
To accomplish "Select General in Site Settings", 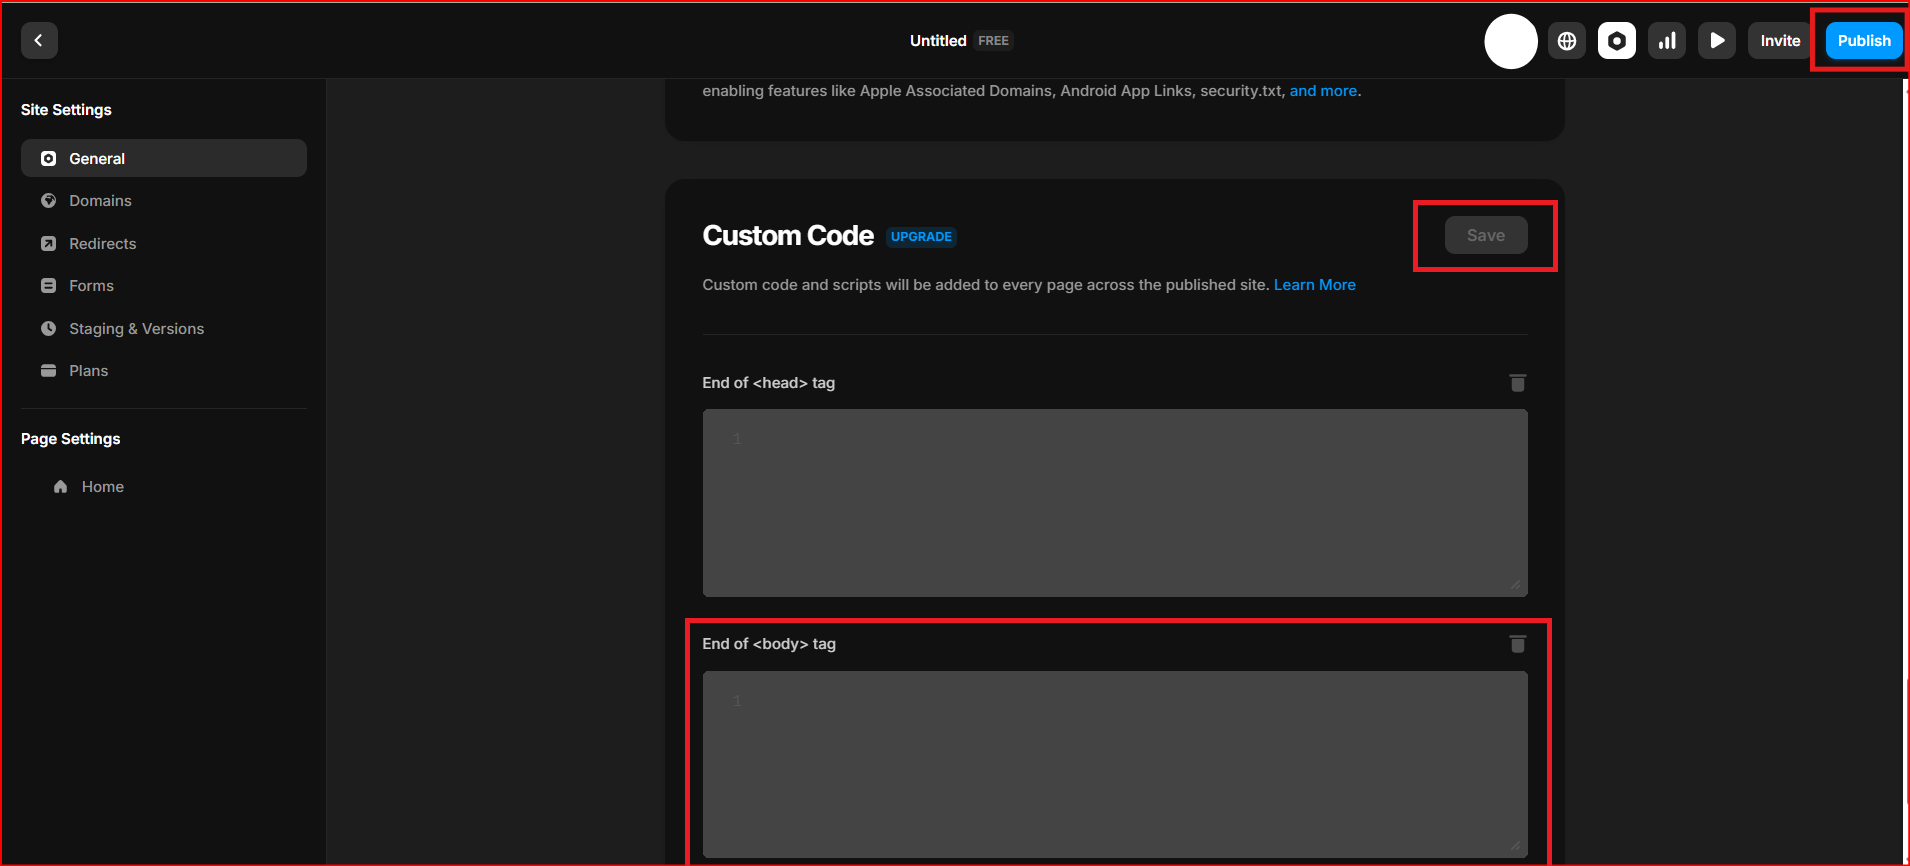I will pyautogui.click(x=164, y=158).
